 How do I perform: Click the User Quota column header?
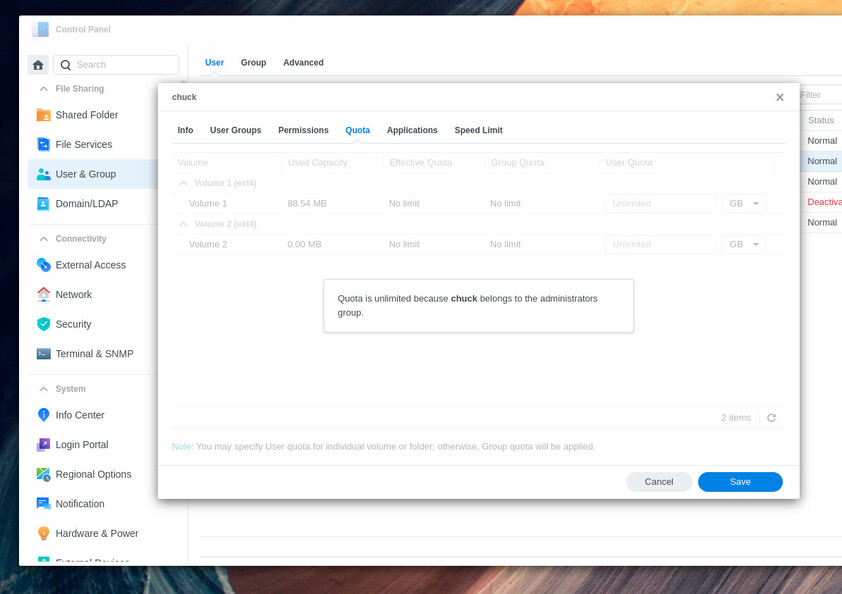click(x=629, y=163)
